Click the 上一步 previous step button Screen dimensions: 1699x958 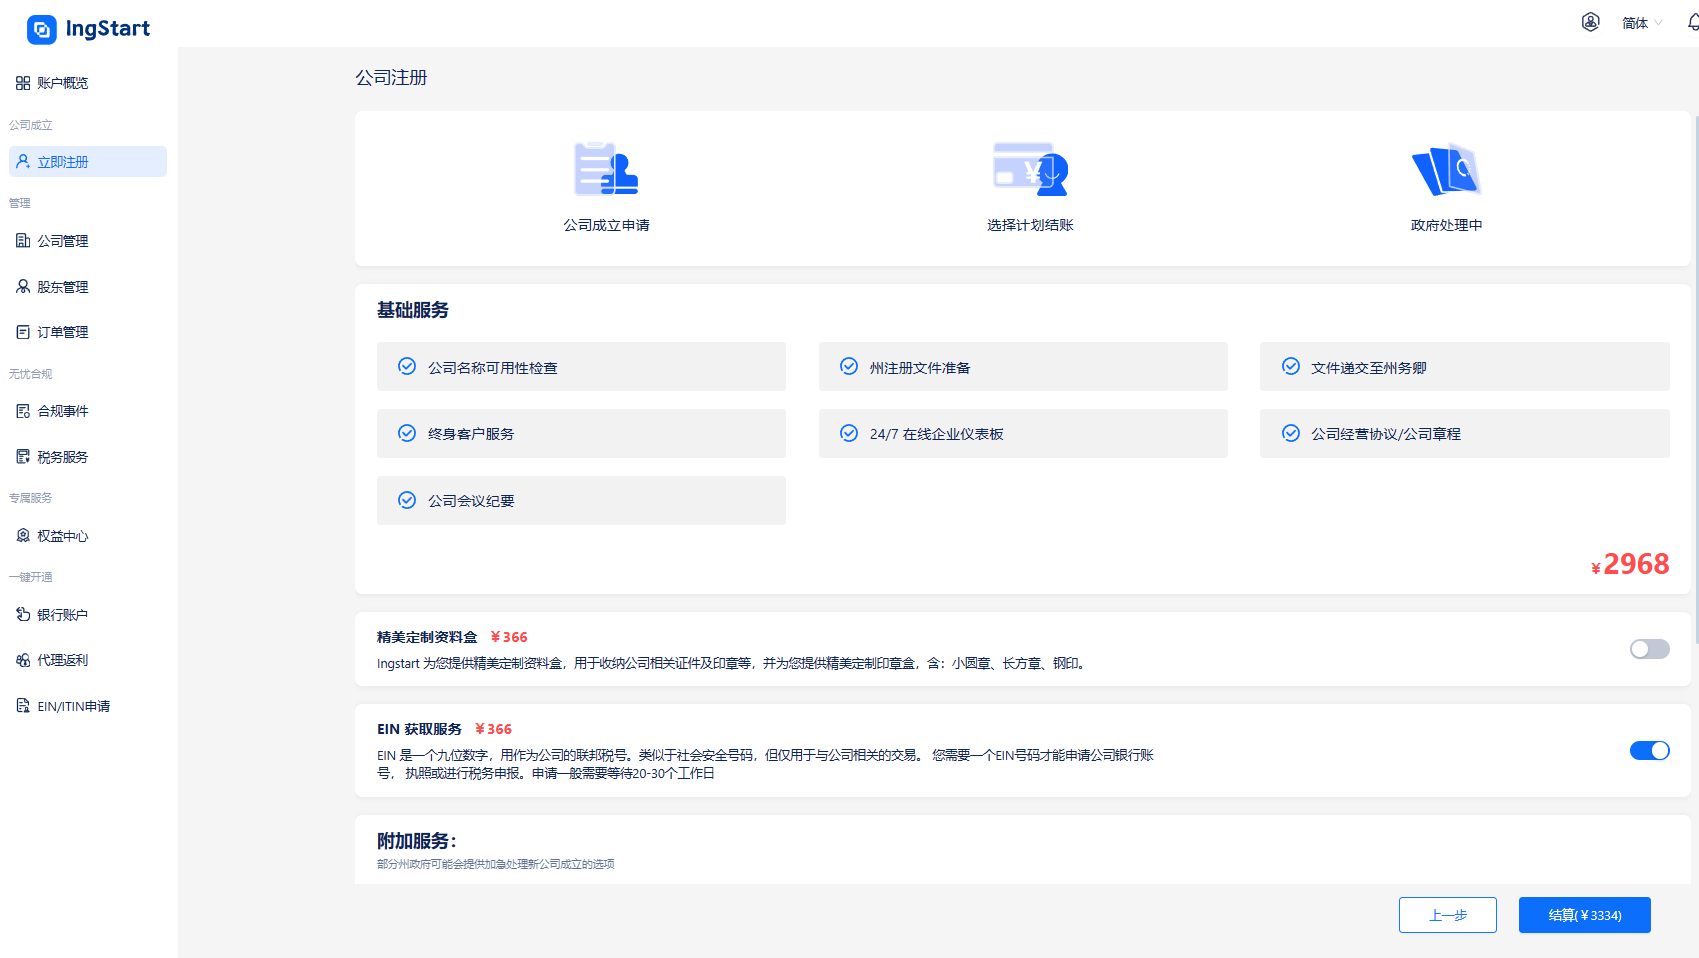[1447, 914]
